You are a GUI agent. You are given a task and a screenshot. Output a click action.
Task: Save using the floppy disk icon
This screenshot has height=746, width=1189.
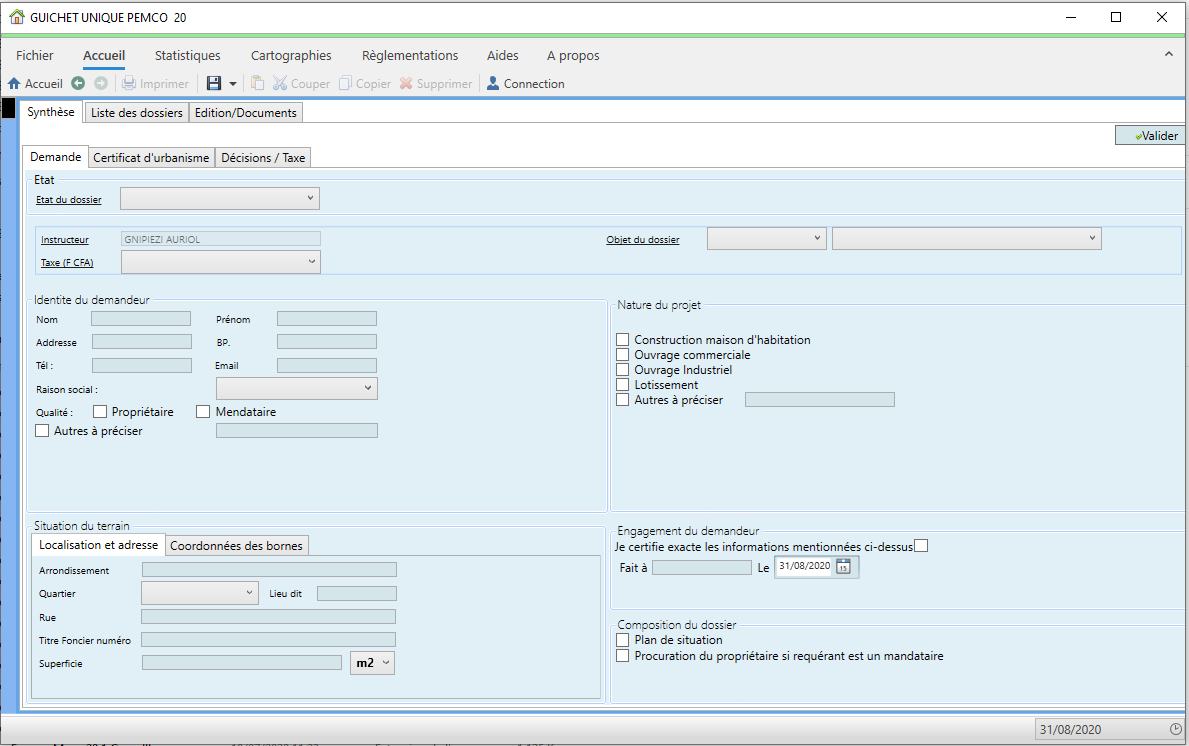(x=214, y=83)
